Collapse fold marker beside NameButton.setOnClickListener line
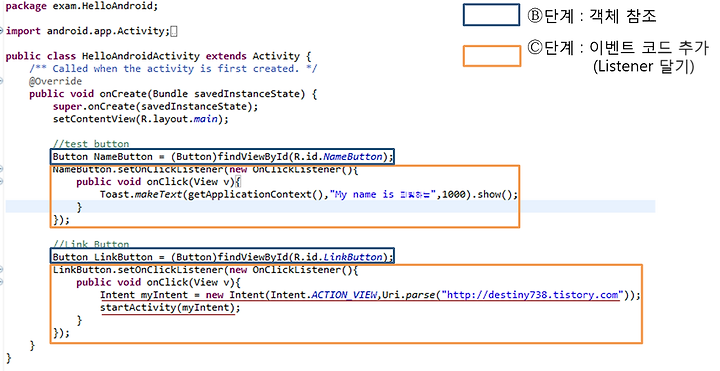 (x=2, y=169)
